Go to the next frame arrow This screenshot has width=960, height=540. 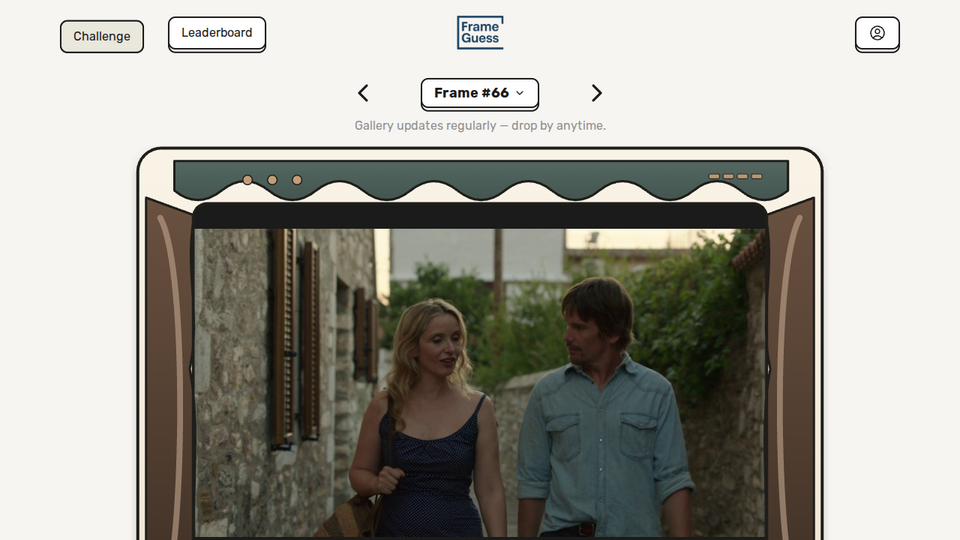click(596, 93)
